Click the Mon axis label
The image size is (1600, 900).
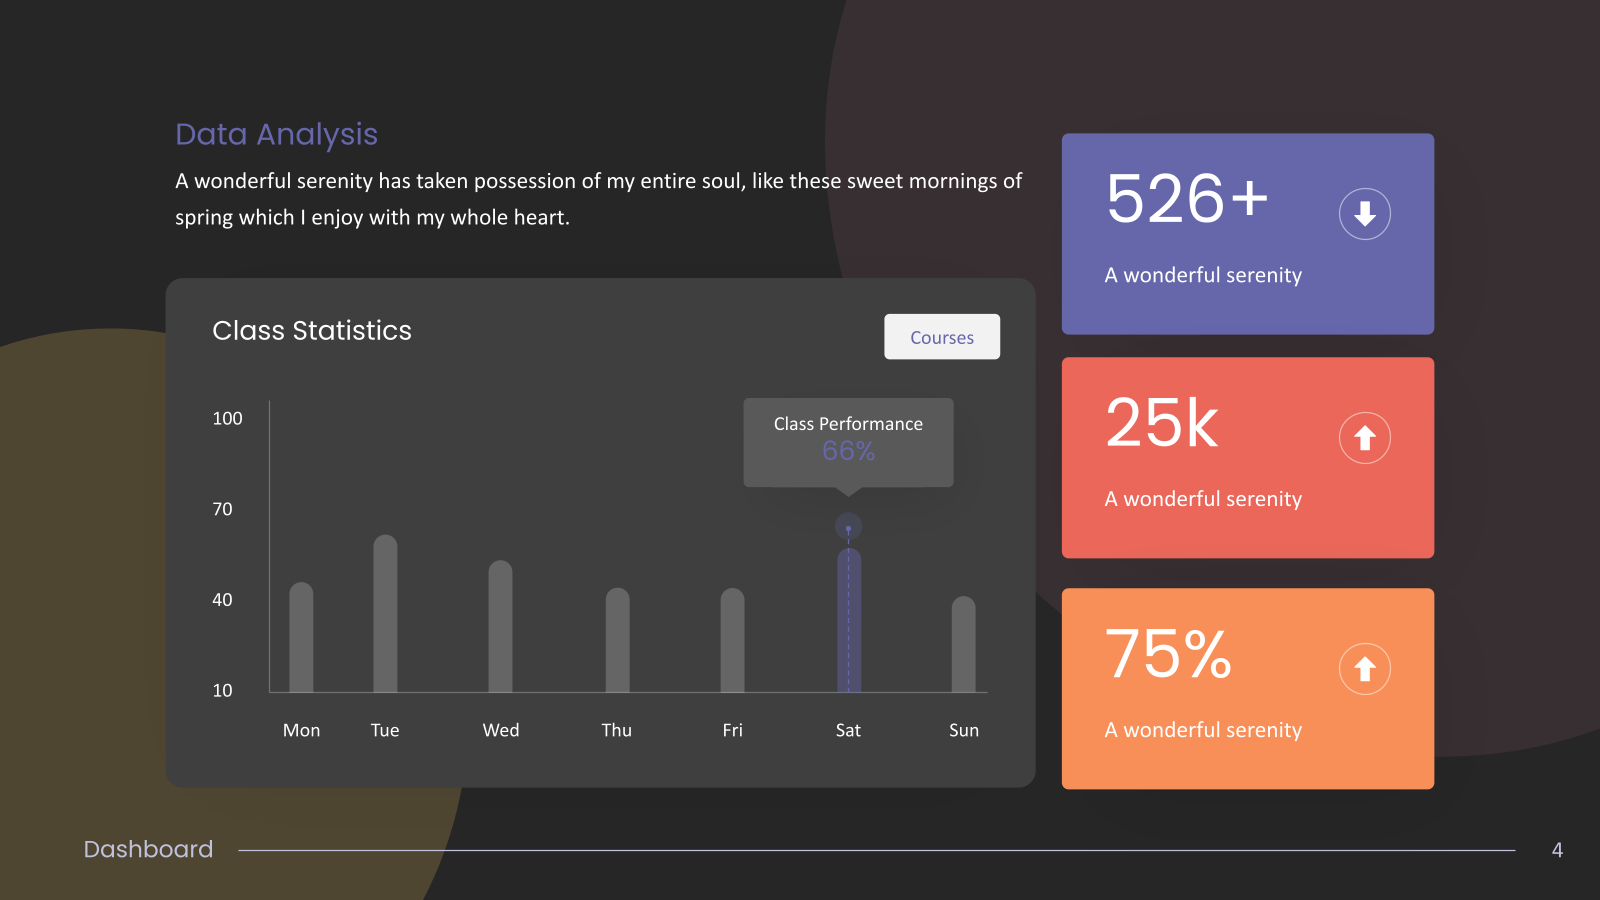click(x=301, y=730)
